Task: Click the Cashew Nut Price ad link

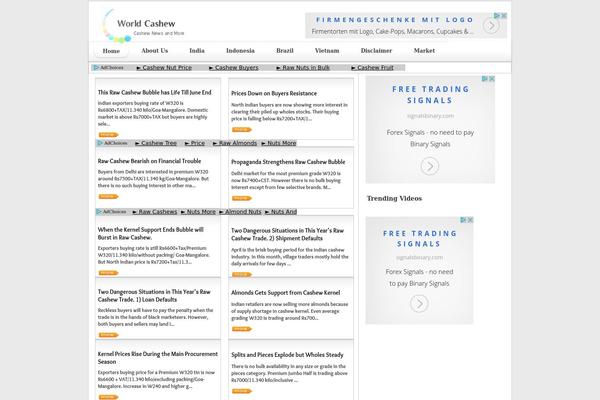Action: [x=164, y=68]
